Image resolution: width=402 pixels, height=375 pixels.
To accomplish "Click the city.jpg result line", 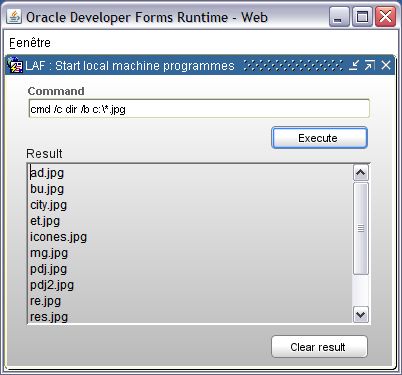I will pyautogui.click(x=48, y=205).
